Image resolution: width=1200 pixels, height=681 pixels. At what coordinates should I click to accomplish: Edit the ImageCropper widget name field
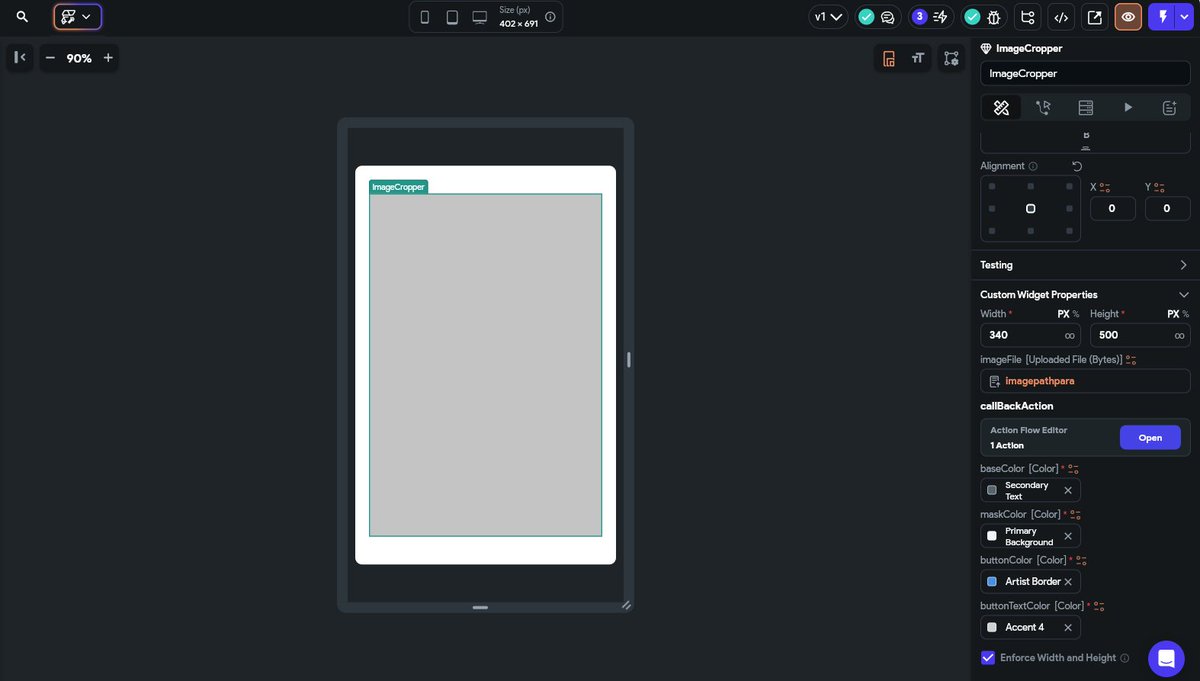[1085, 73]
